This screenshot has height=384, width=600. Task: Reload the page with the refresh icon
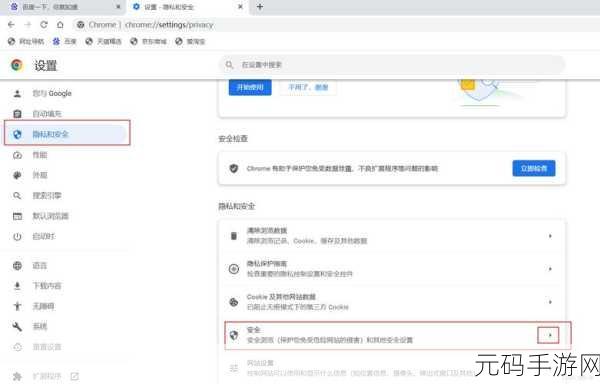point(44,24)
